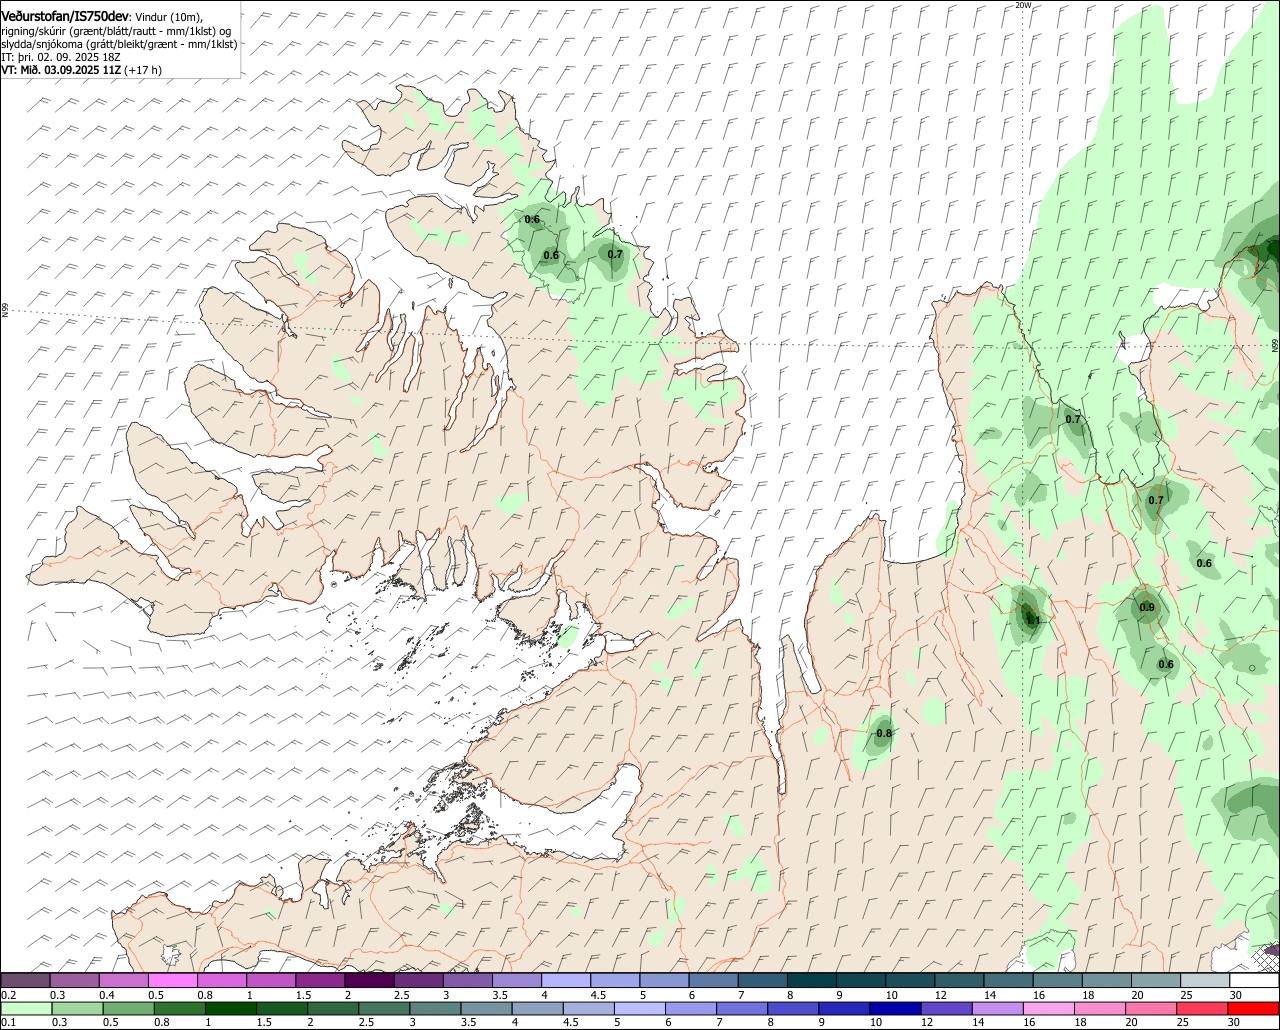Click the Veðurstofan/IS750dev title text
The height and width of the screenshot is (1030, 1280).
[x=65, y=16]
